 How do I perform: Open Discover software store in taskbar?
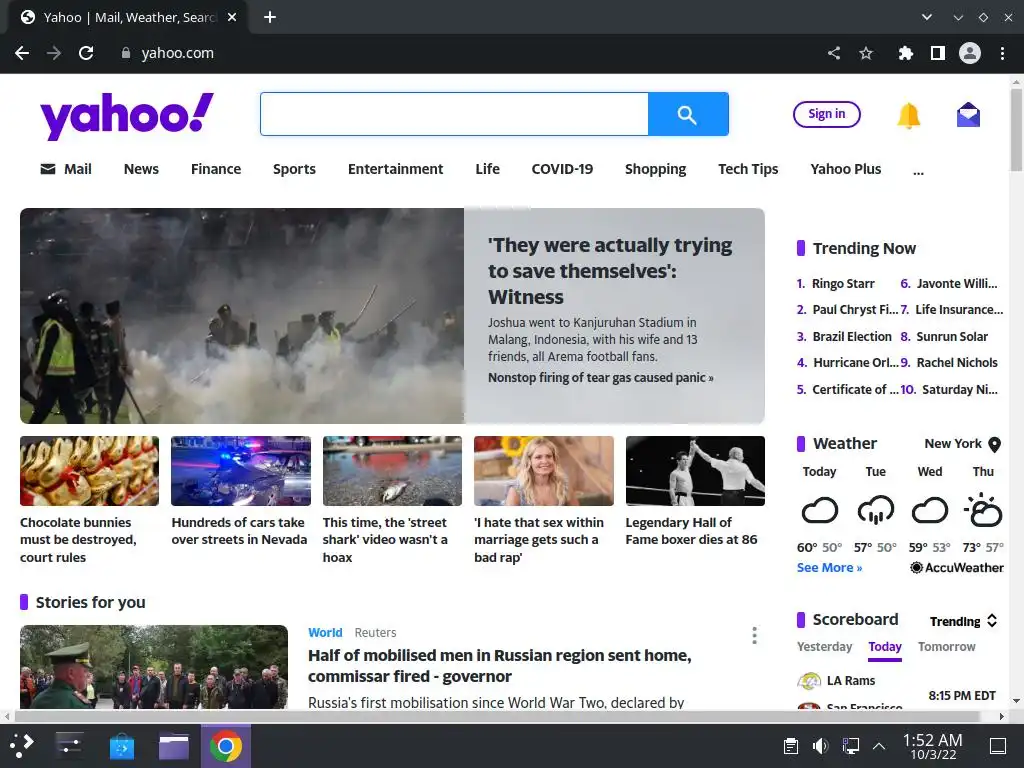(121, 746)
